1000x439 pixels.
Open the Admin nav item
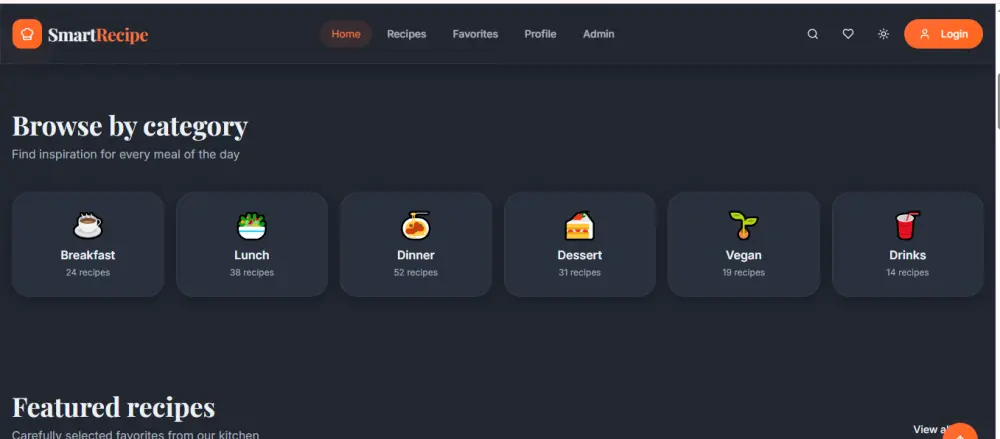tap(598, 34)
